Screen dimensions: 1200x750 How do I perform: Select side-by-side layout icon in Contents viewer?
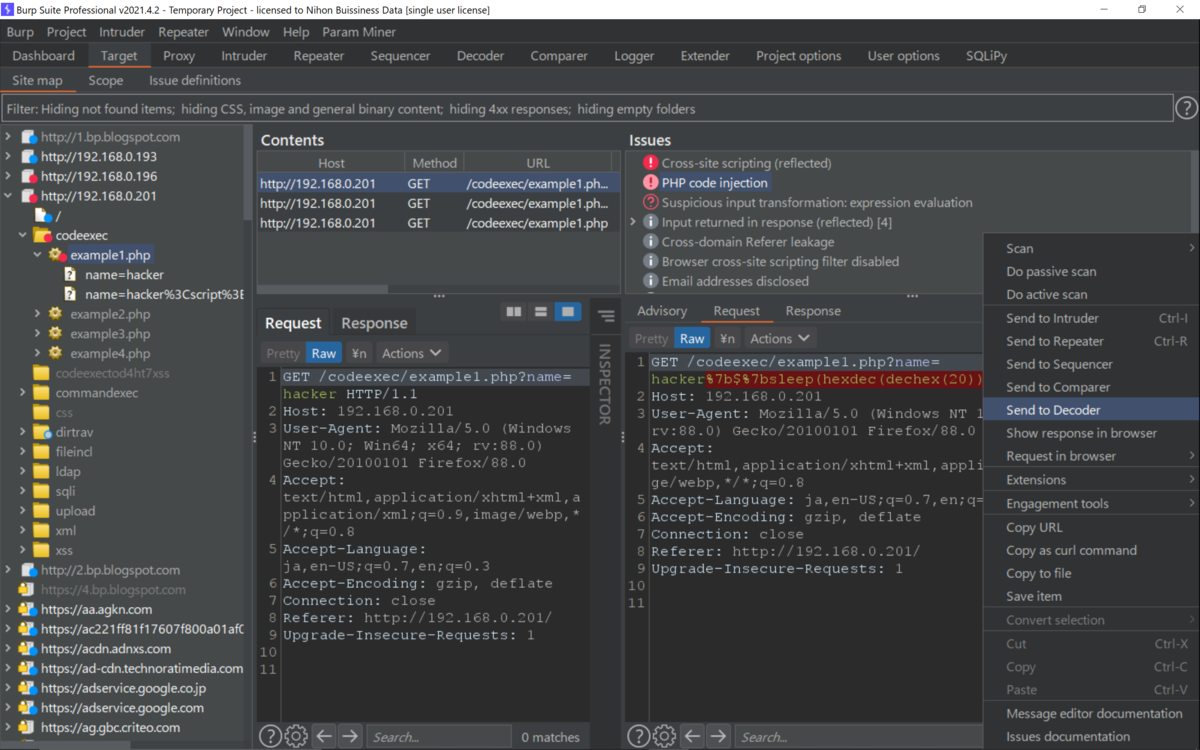click(514, 312)
